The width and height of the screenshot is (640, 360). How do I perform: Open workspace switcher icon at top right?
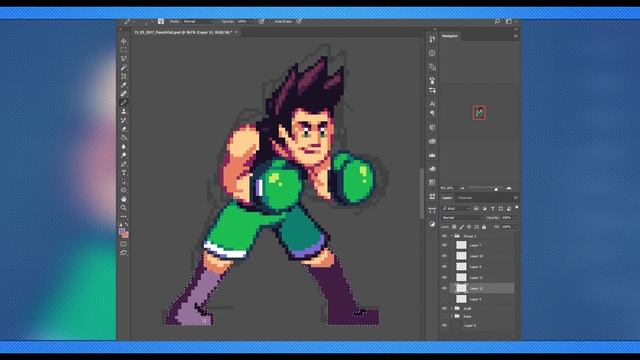(x=509, y=21)
